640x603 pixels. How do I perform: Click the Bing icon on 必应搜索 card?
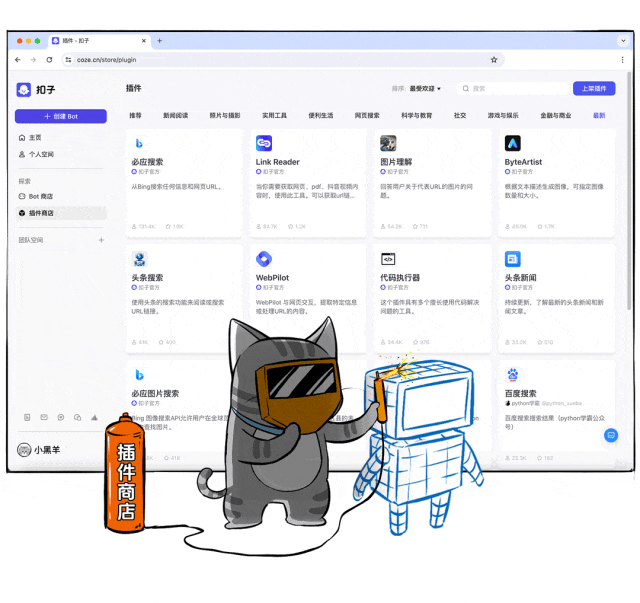(x=139, y=143)
